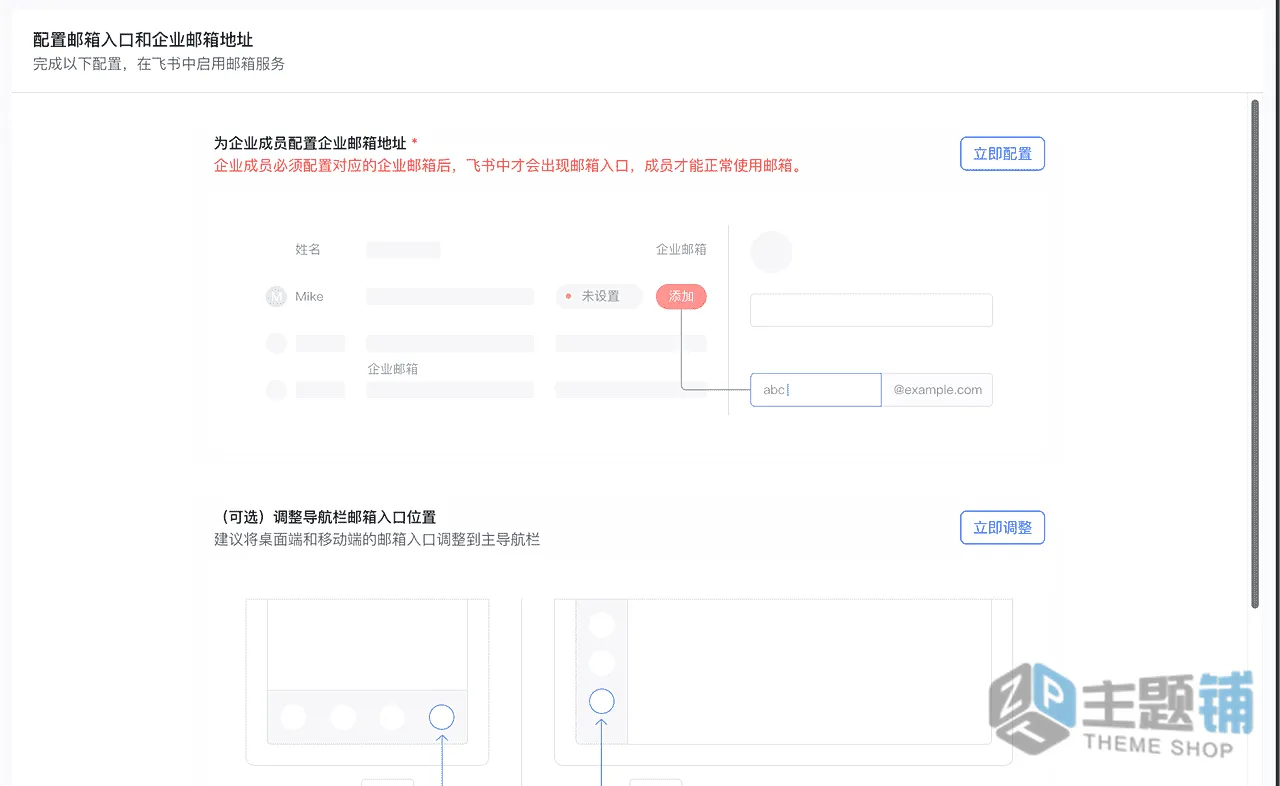The height and width of the screenshot is (786, 1280).
Task: Click the red 添加 button in the illustration
Action: 681,296
